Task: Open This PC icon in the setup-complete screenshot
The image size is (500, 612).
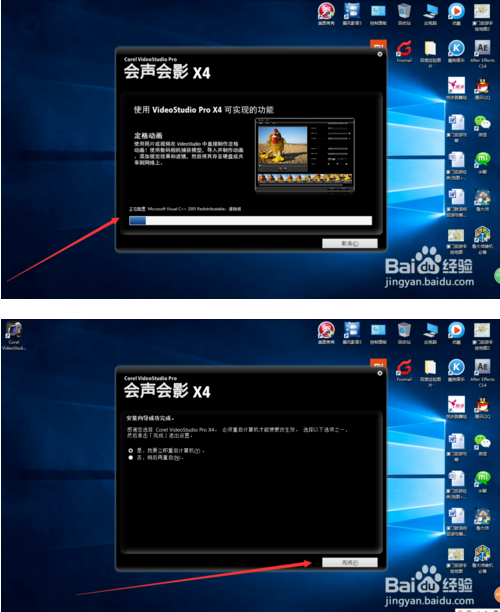Action: pos(430,334)
